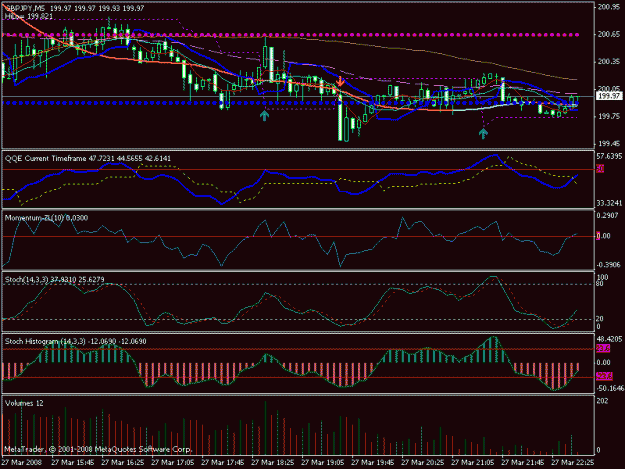Click the 27 Mar 19:45 time label

point(373,462)
